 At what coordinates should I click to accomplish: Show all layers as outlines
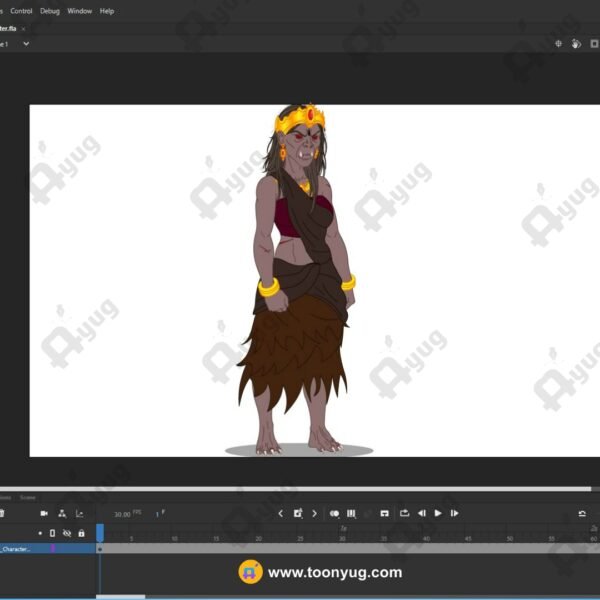coord(52,533)
